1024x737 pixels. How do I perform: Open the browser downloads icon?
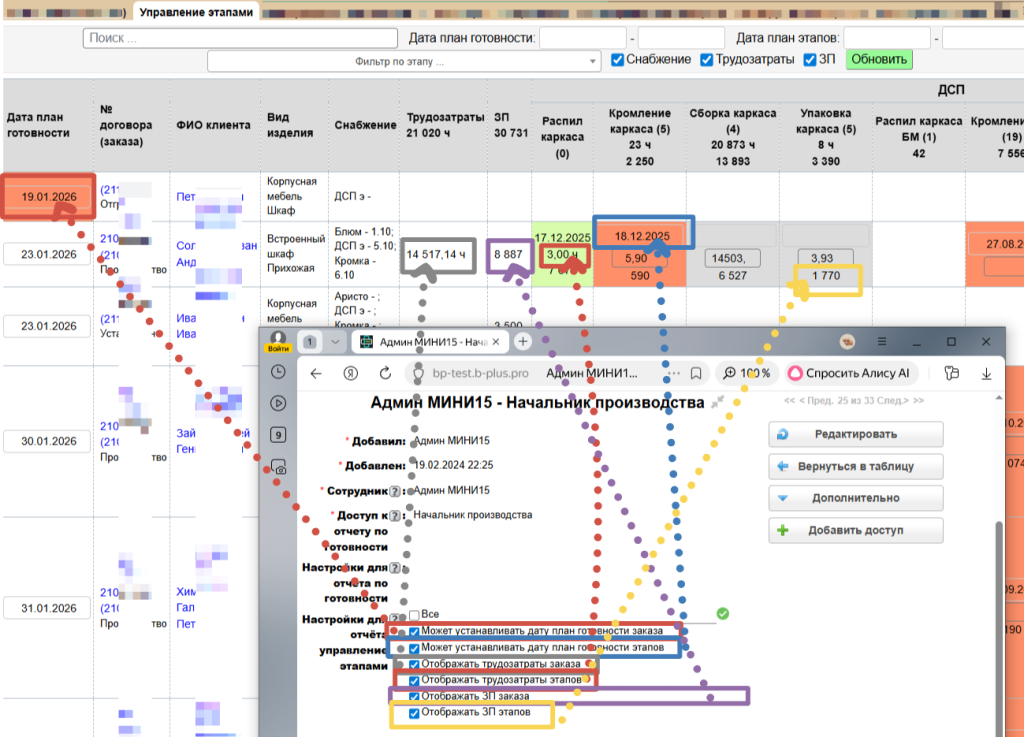click(x=987, y=373)
